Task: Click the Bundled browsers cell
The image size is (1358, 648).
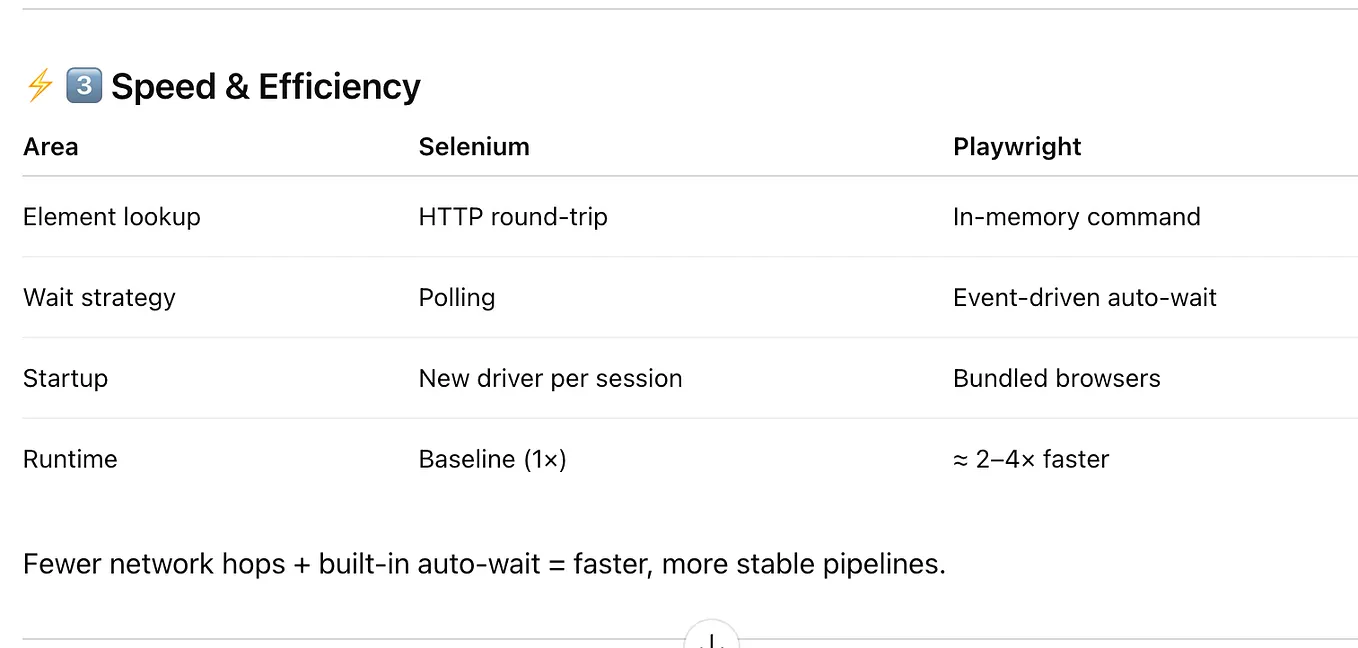Action: click(1057, 379)
